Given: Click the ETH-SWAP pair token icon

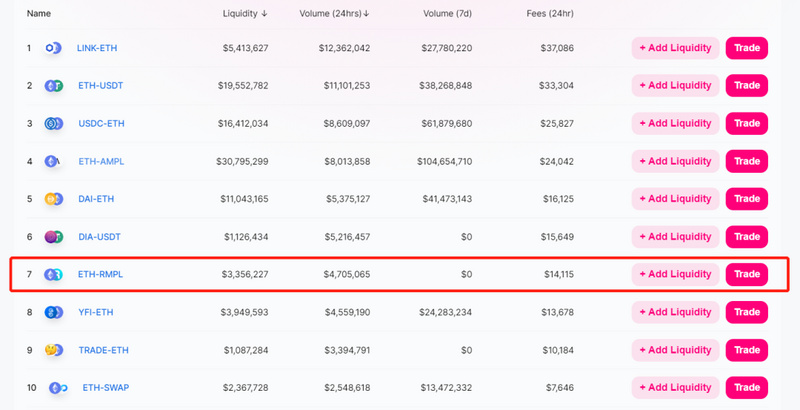Looking at the screenshot, I should tap(57, 387).
